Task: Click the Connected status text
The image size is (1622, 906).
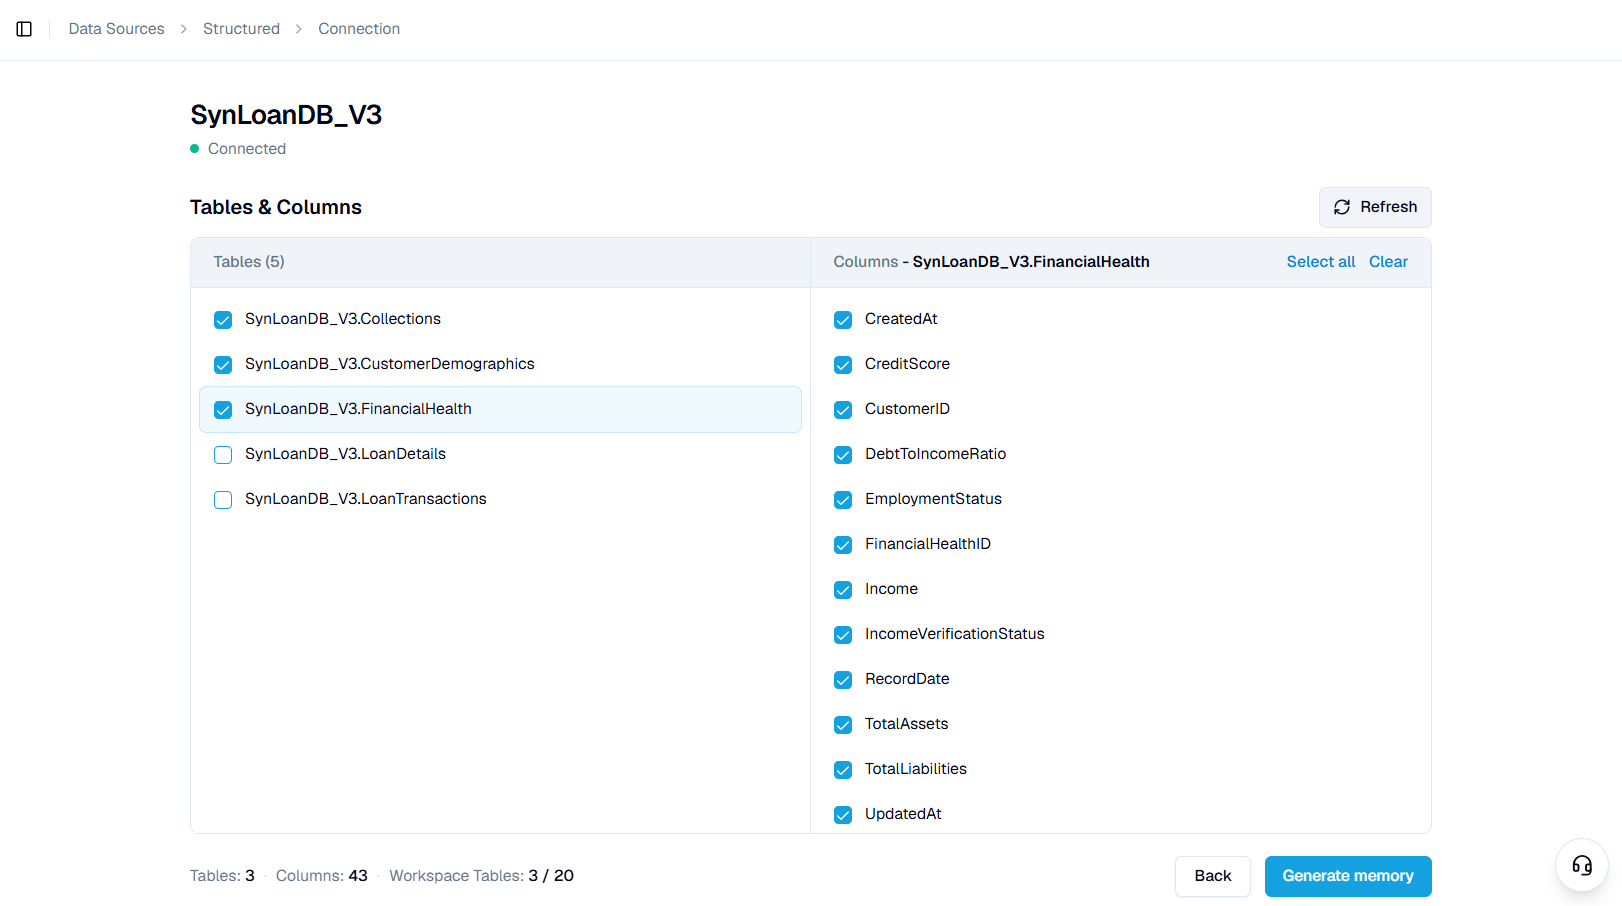Action: tap(247, 149)
